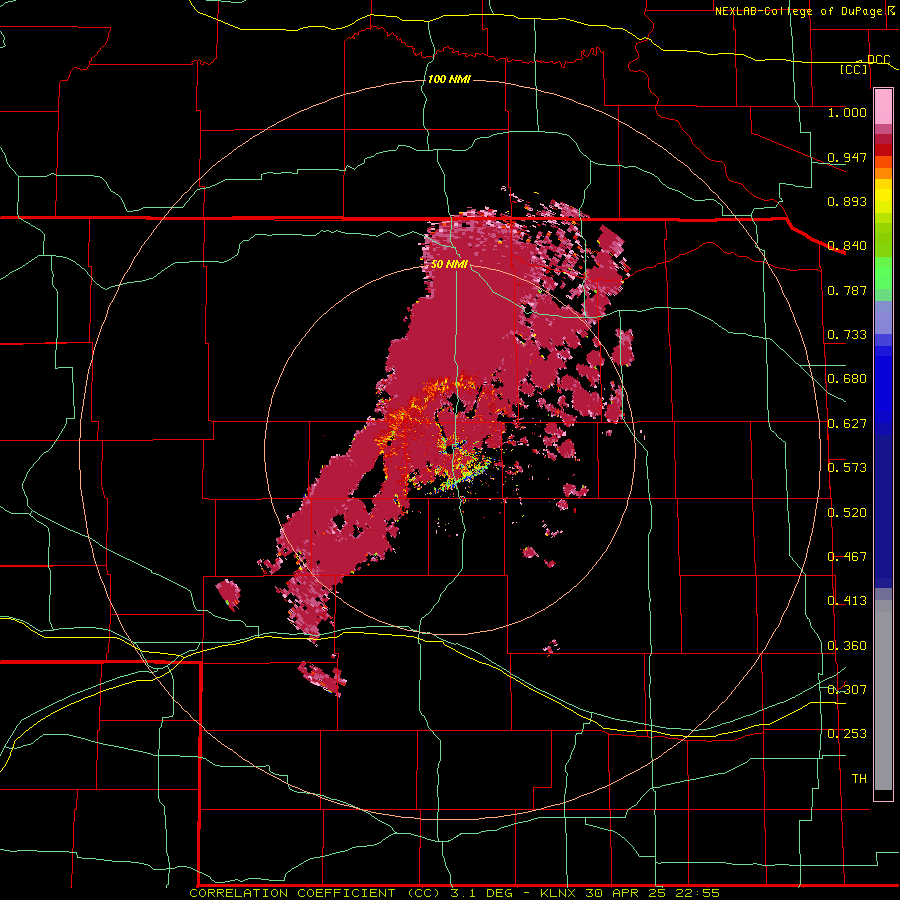Click the 1.000 value on the color scale
Image resolution: width=900 pixels, height=900 pixels.
click(x=847, y=112)
